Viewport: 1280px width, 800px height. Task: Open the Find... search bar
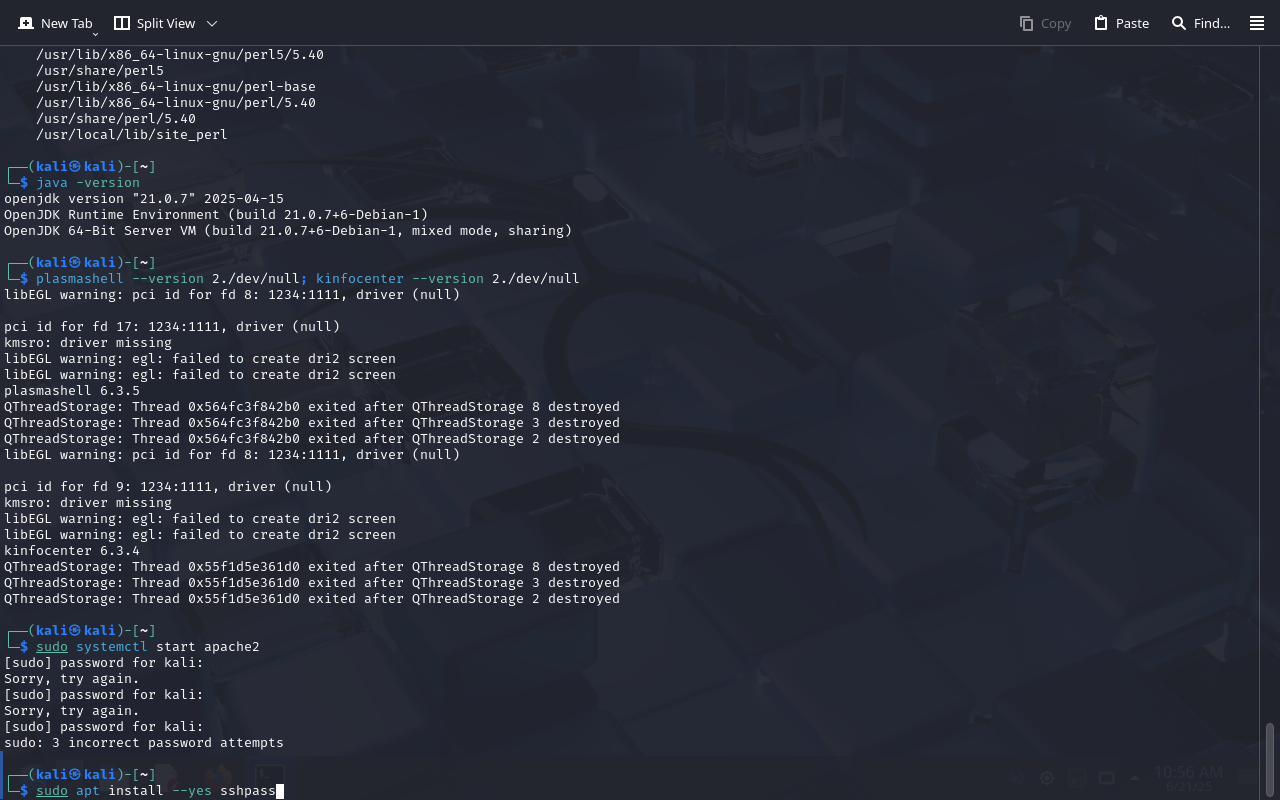point(1200,23)
